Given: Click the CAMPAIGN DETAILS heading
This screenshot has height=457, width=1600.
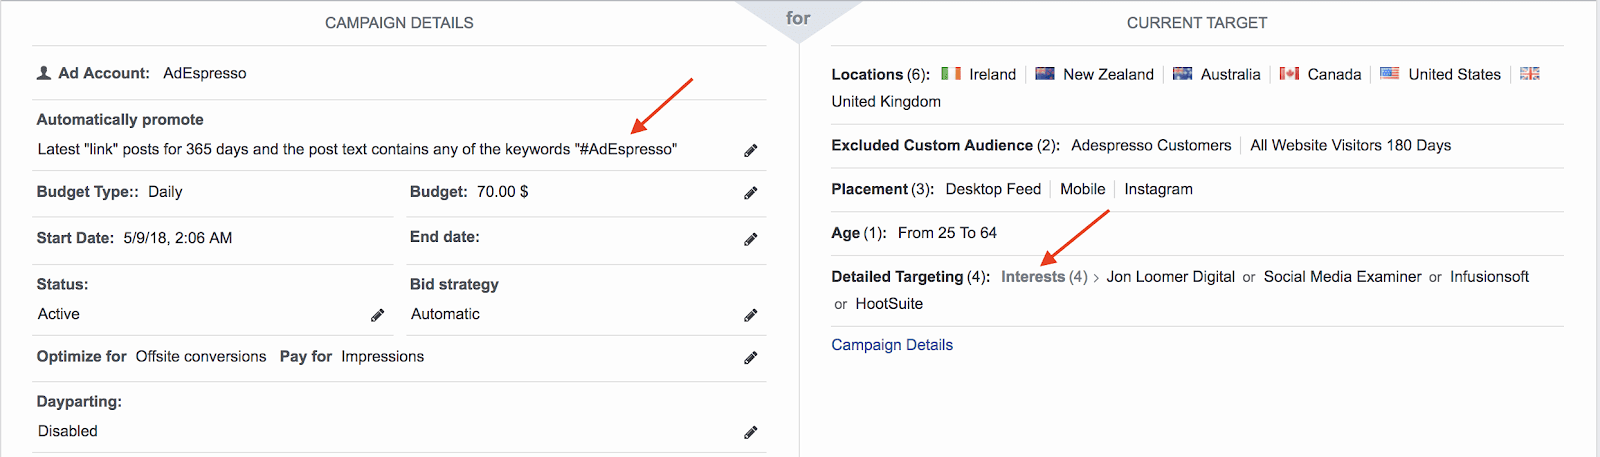Looking at the screenshot, I should pyautogui.click(x=399, y=23).
